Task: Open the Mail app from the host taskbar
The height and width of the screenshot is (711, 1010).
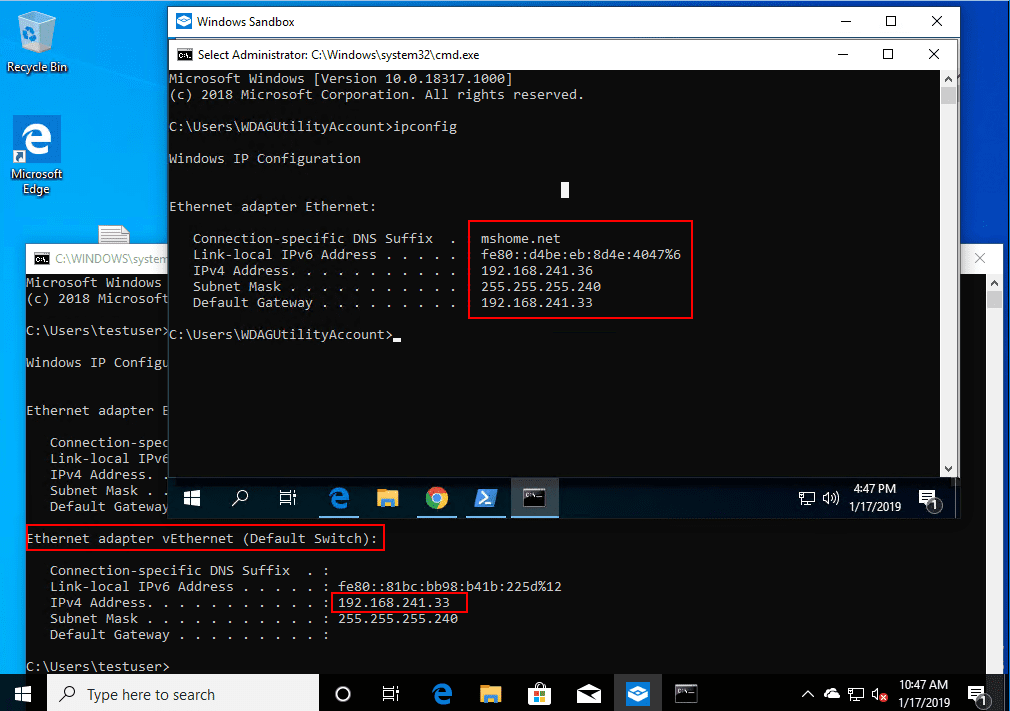Action: point(588,692)
